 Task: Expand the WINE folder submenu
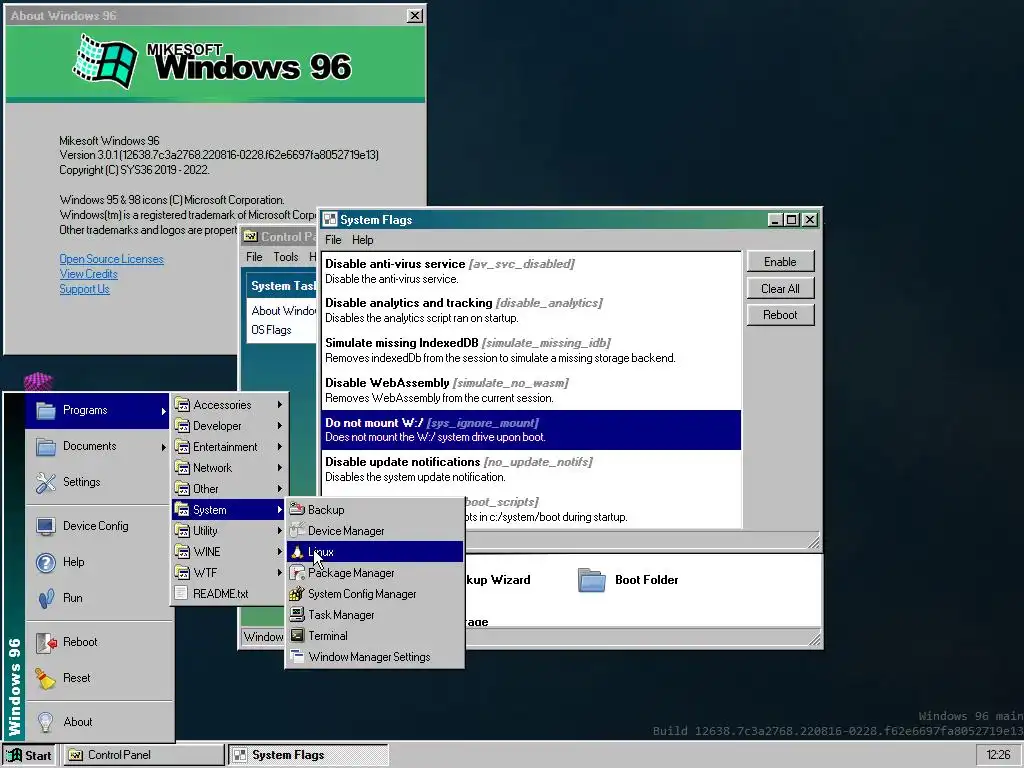click(x=229, y=552)
